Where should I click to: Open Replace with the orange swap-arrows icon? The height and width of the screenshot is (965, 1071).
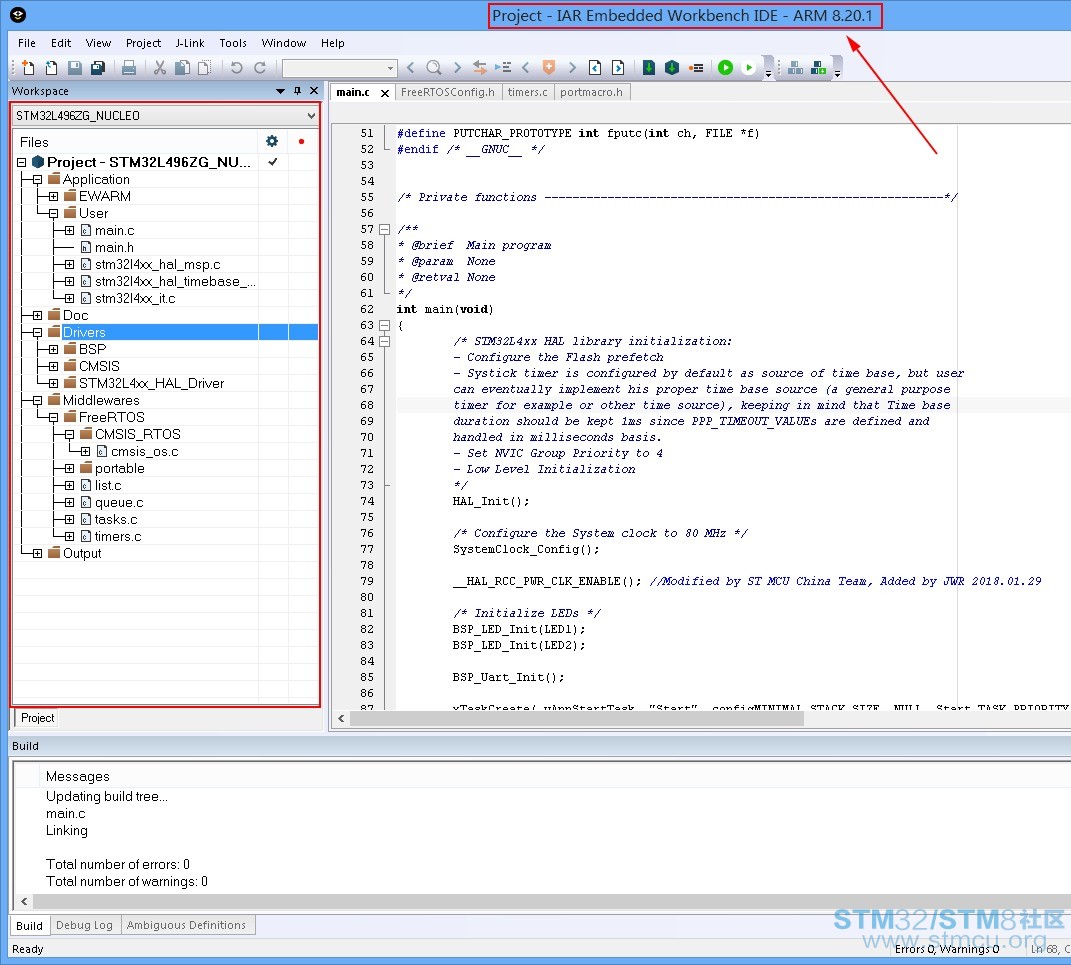coord(479,68)
